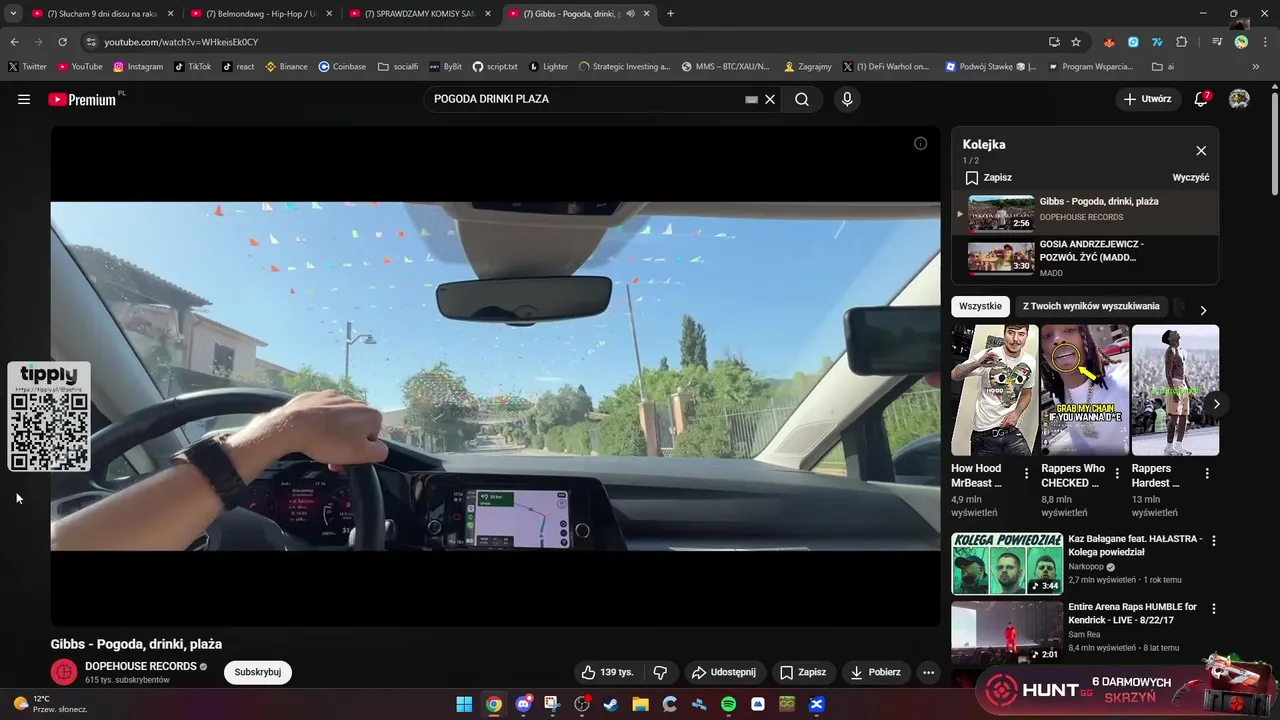
Task: Bookmark this page with the star icon
Action: coord(1076,42)
